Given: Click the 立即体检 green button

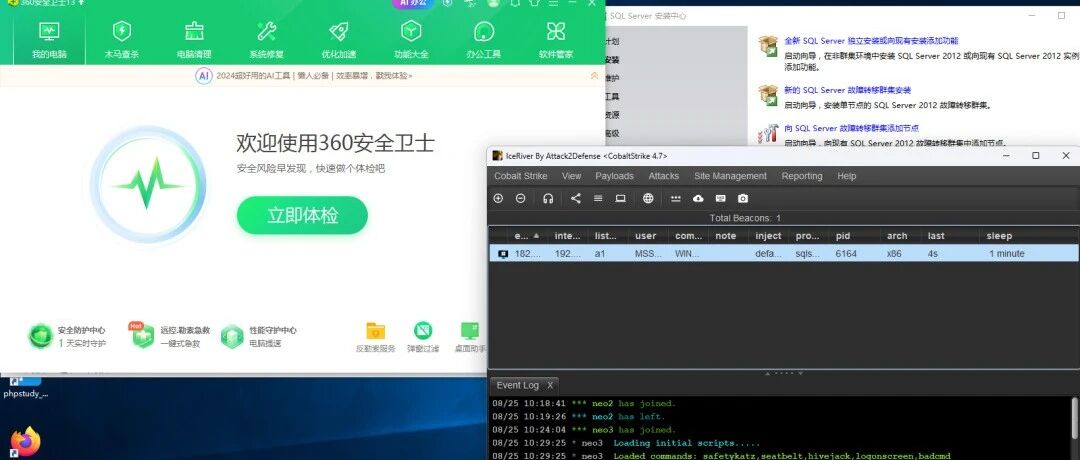Looking at the screenshot, I should click(x=302, y=216).
